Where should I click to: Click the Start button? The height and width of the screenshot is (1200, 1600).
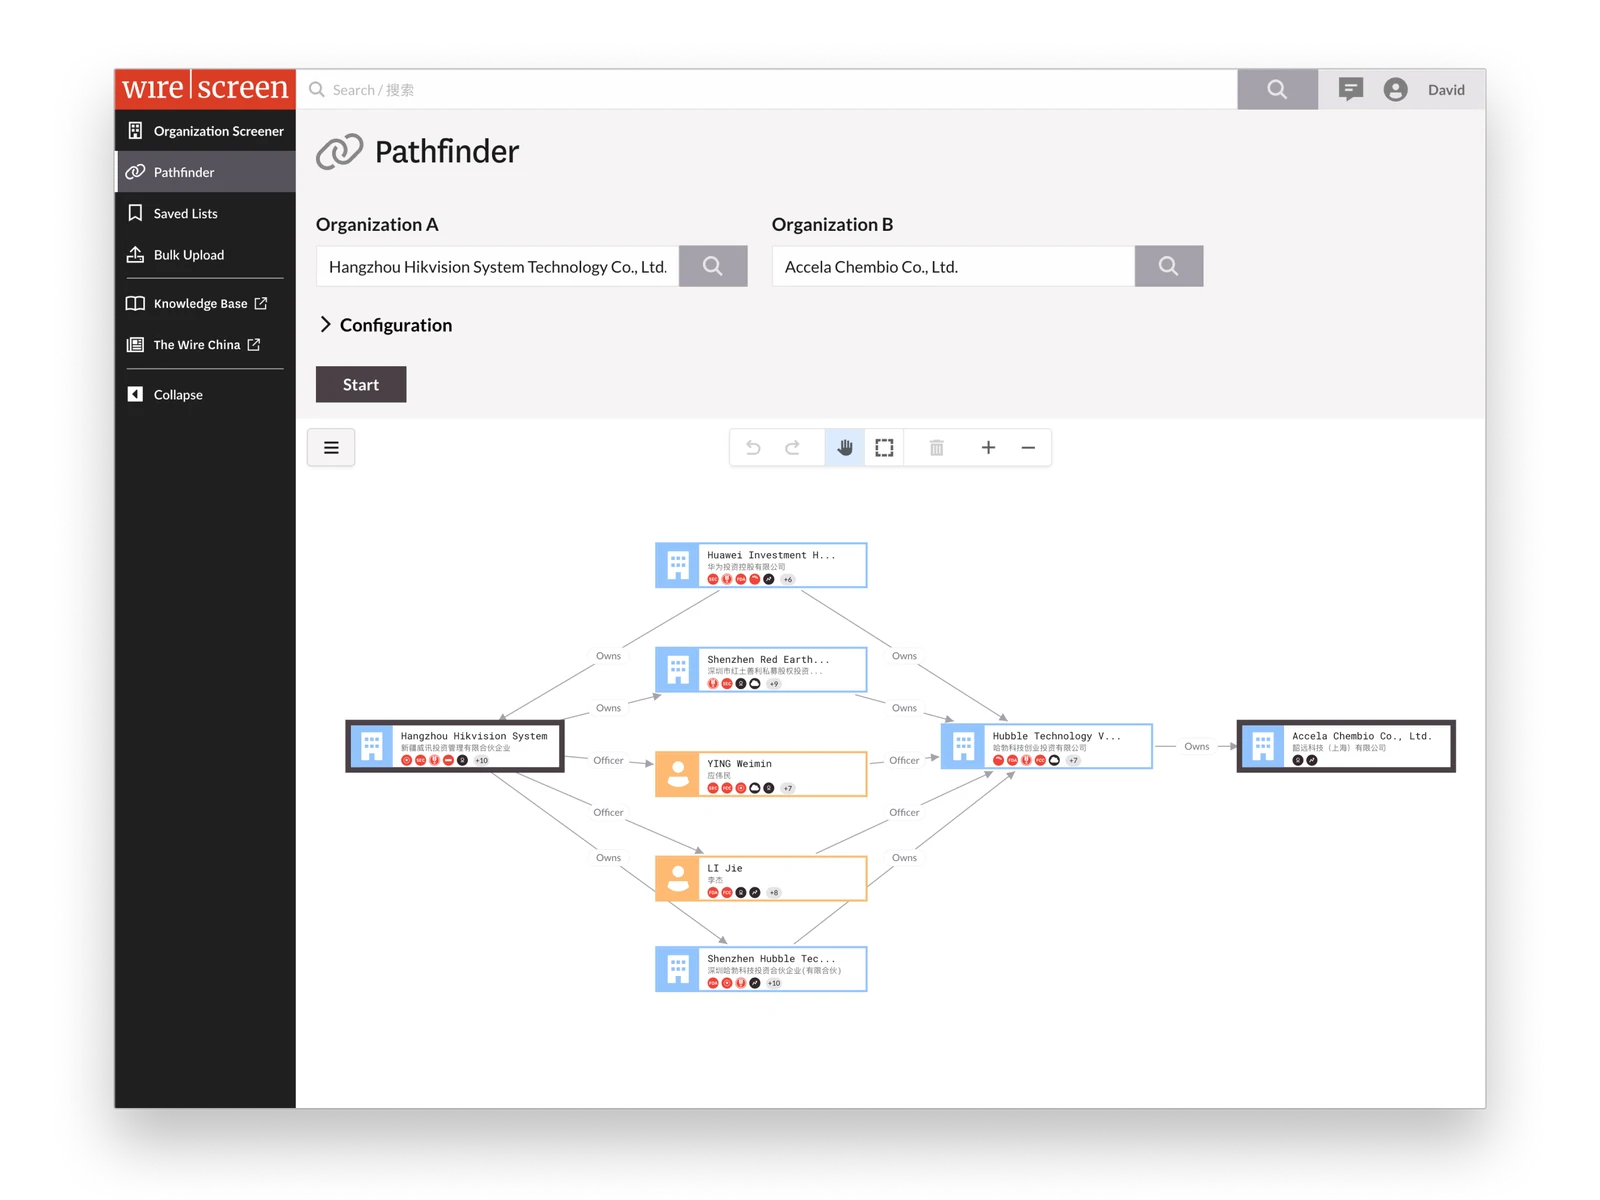click(361, 385)
